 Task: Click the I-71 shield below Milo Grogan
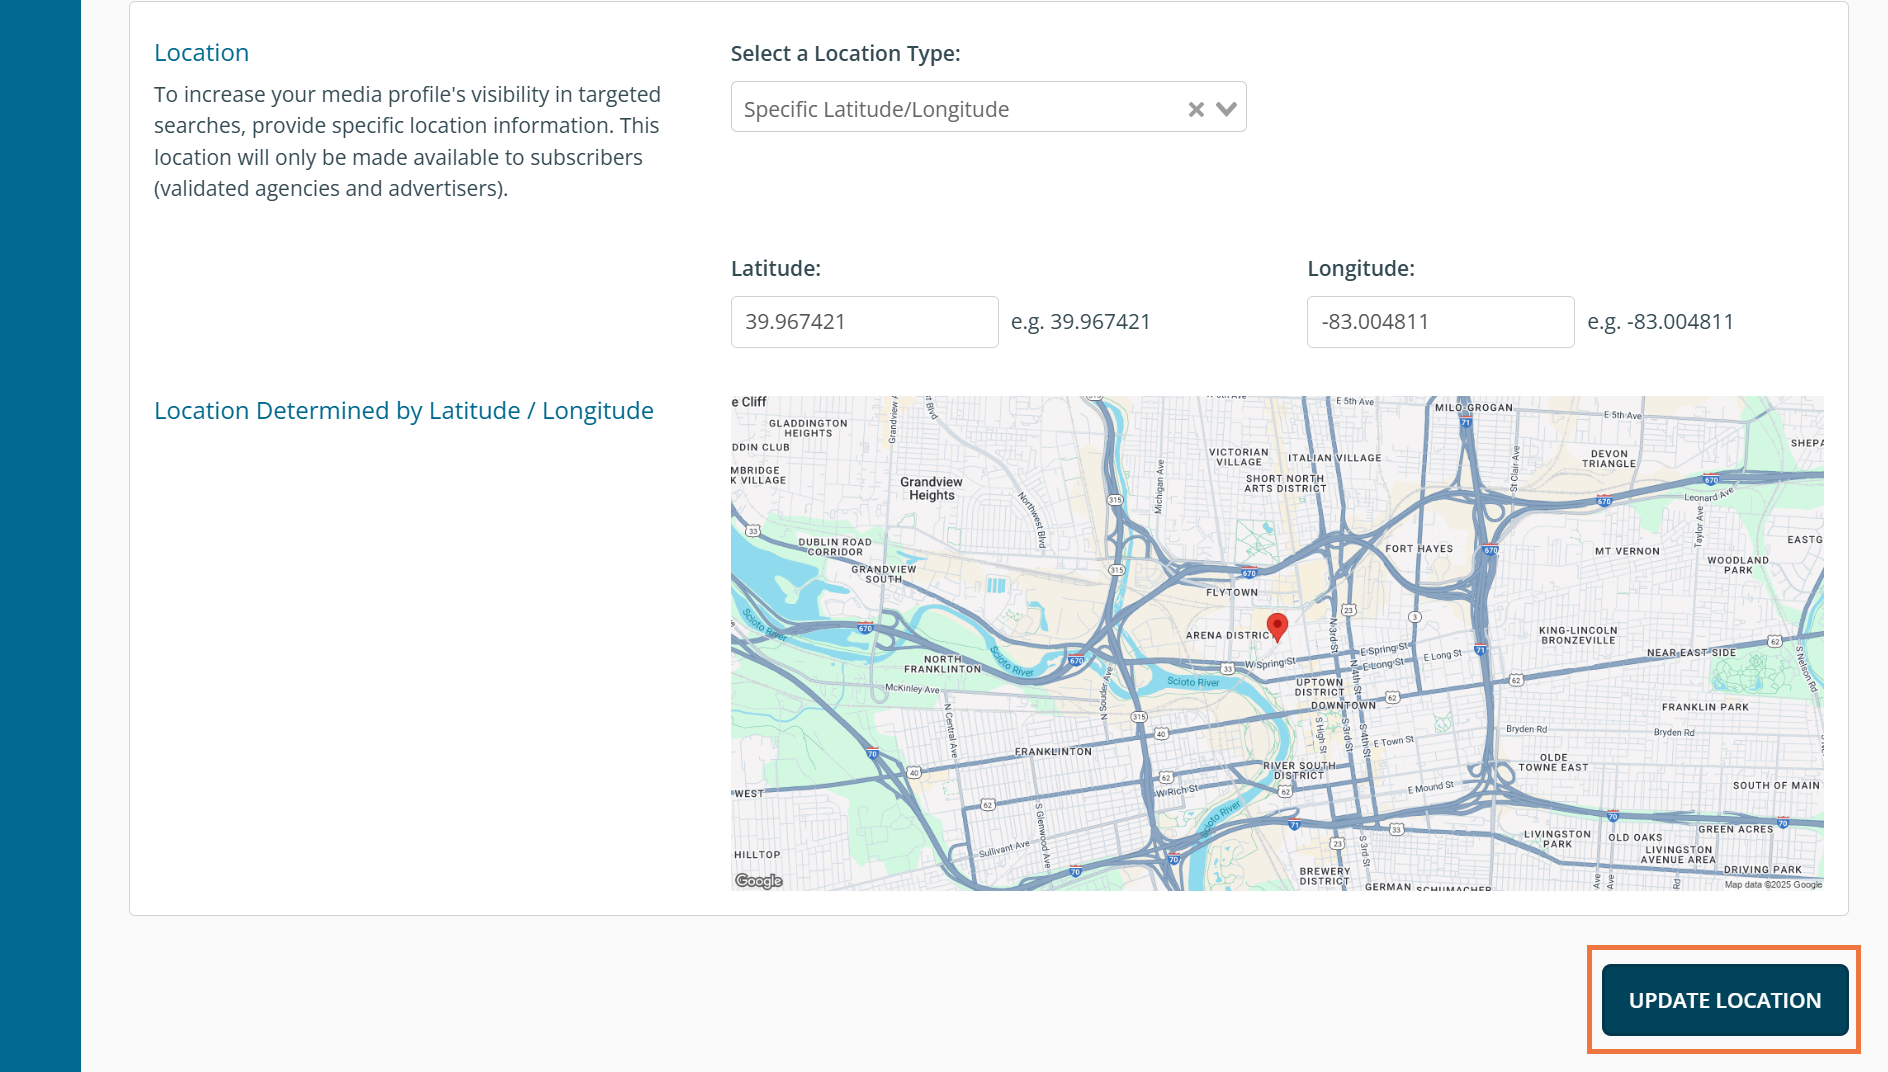coord(1466,422)
